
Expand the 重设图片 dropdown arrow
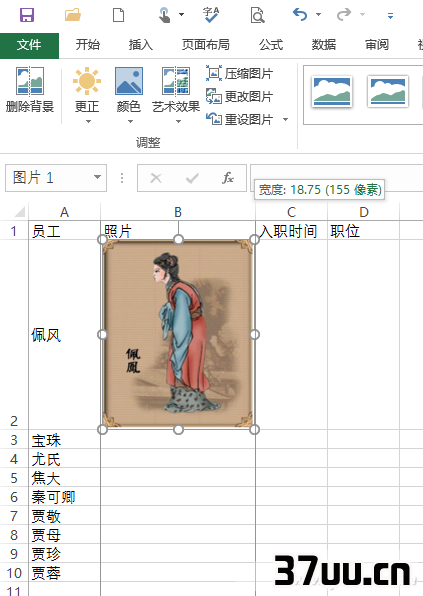(x=285, y=120)
